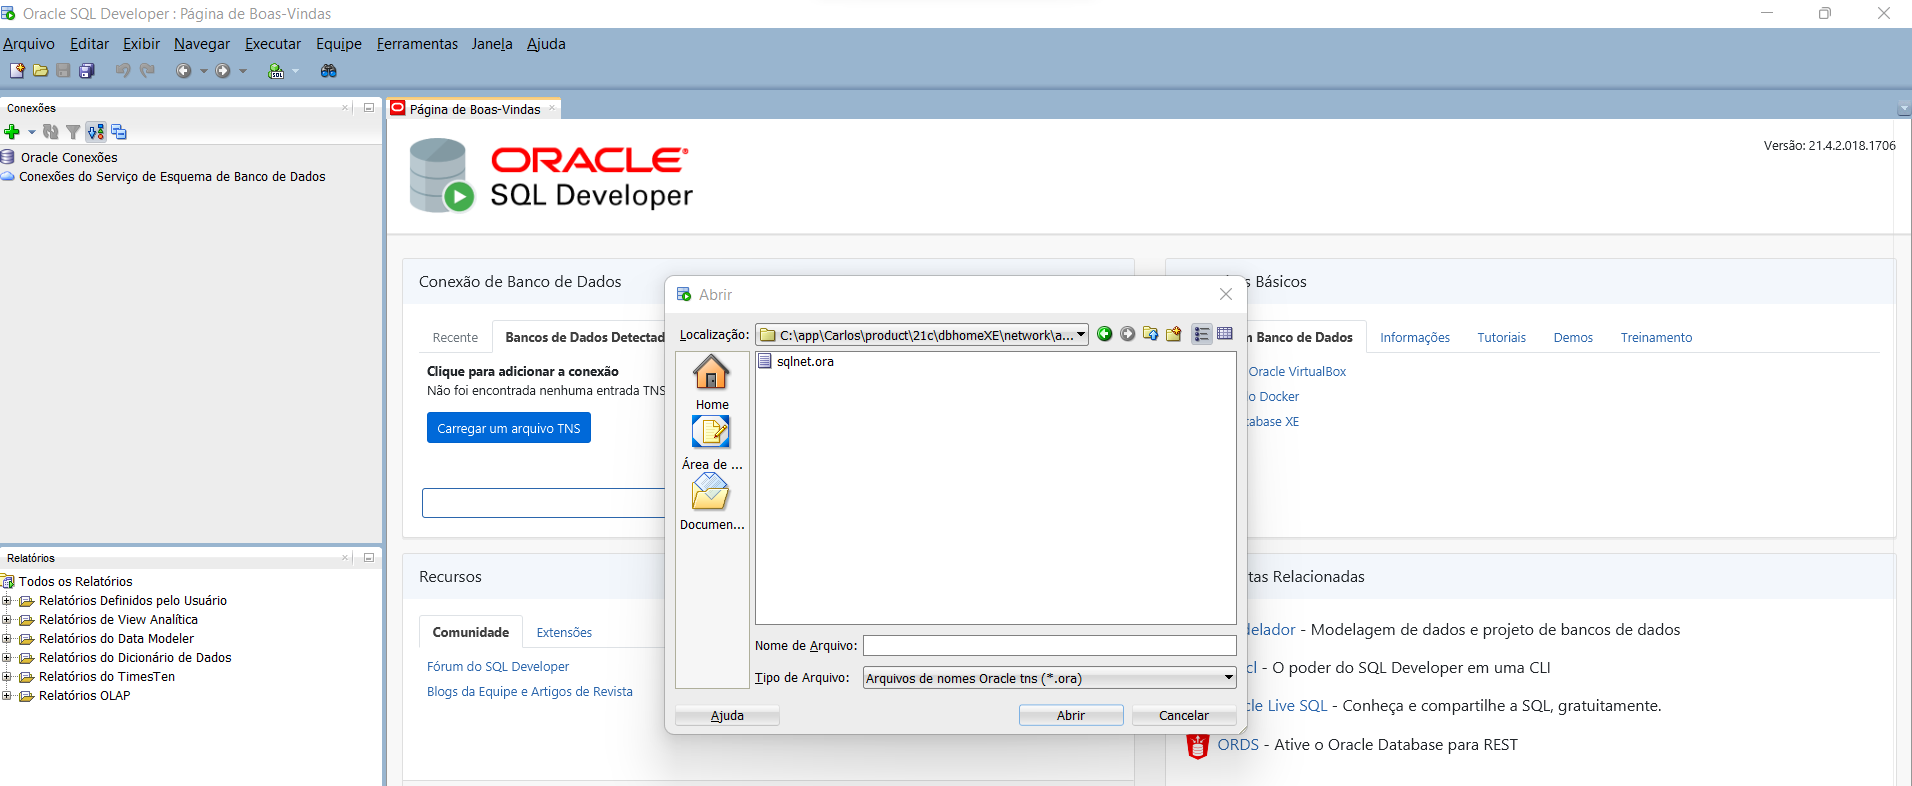Click the New file icon in main toolbar
Screen dimensions: 1912x786
pyautogui.click(x=17, y=71)
